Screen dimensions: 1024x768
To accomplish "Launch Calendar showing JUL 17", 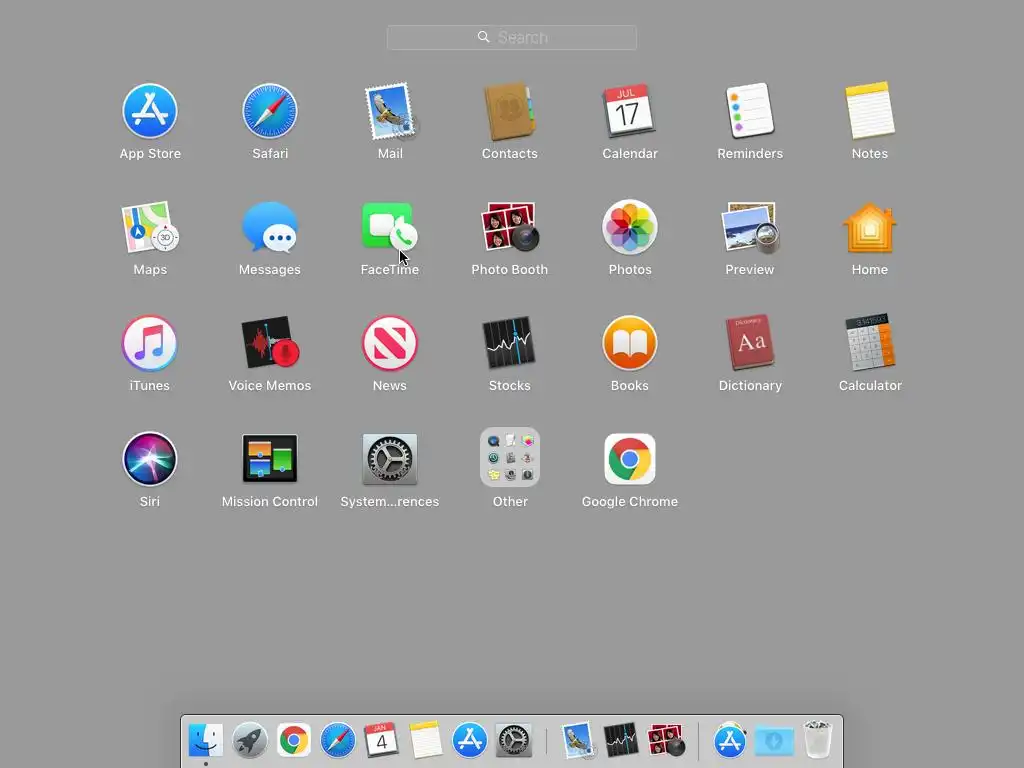I will click(629, 111).
